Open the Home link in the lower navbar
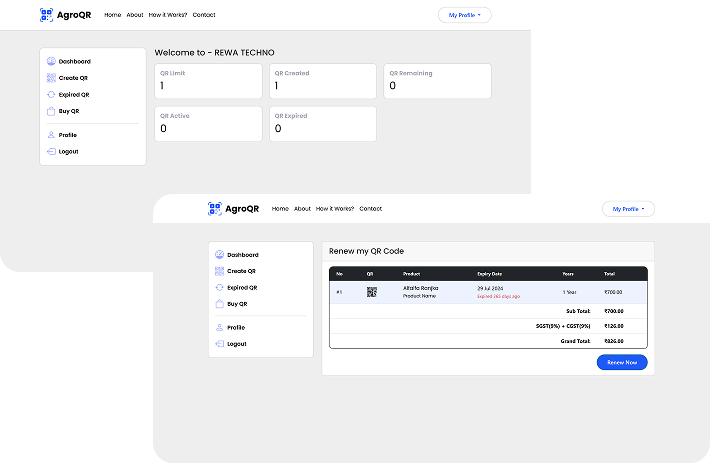Image resolution: width=710 pixels, height=463 pixels. click(280, 209)
